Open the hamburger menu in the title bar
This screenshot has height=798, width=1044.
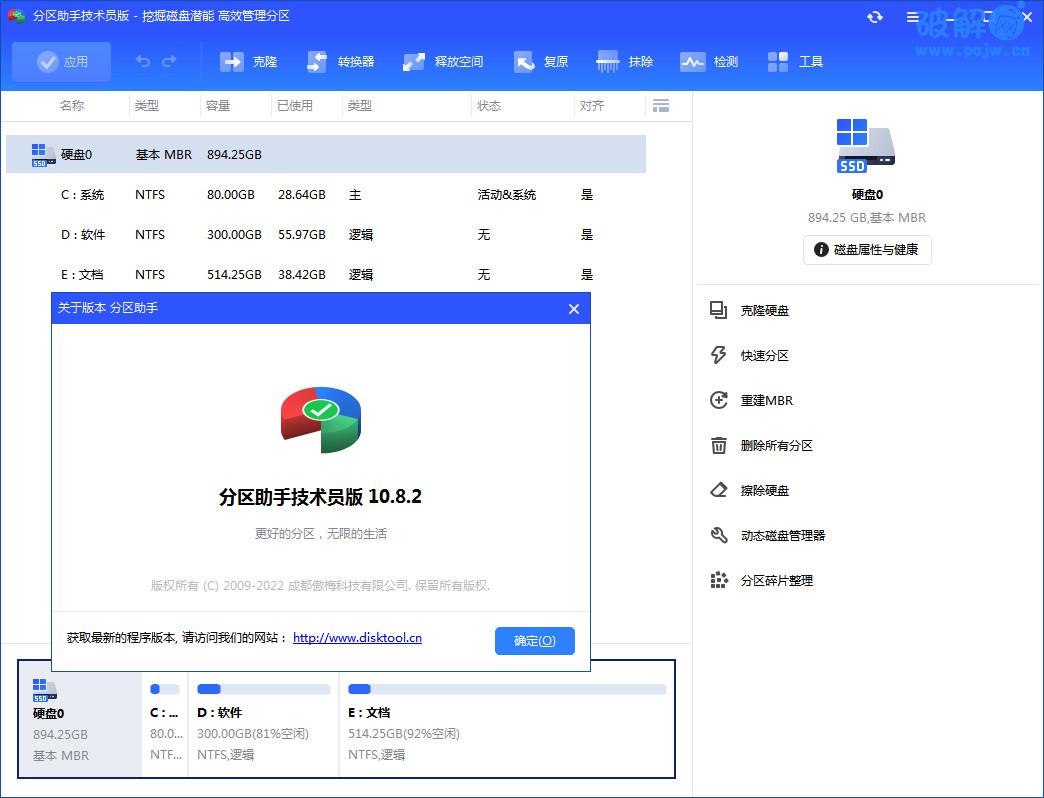coord(912,17)
